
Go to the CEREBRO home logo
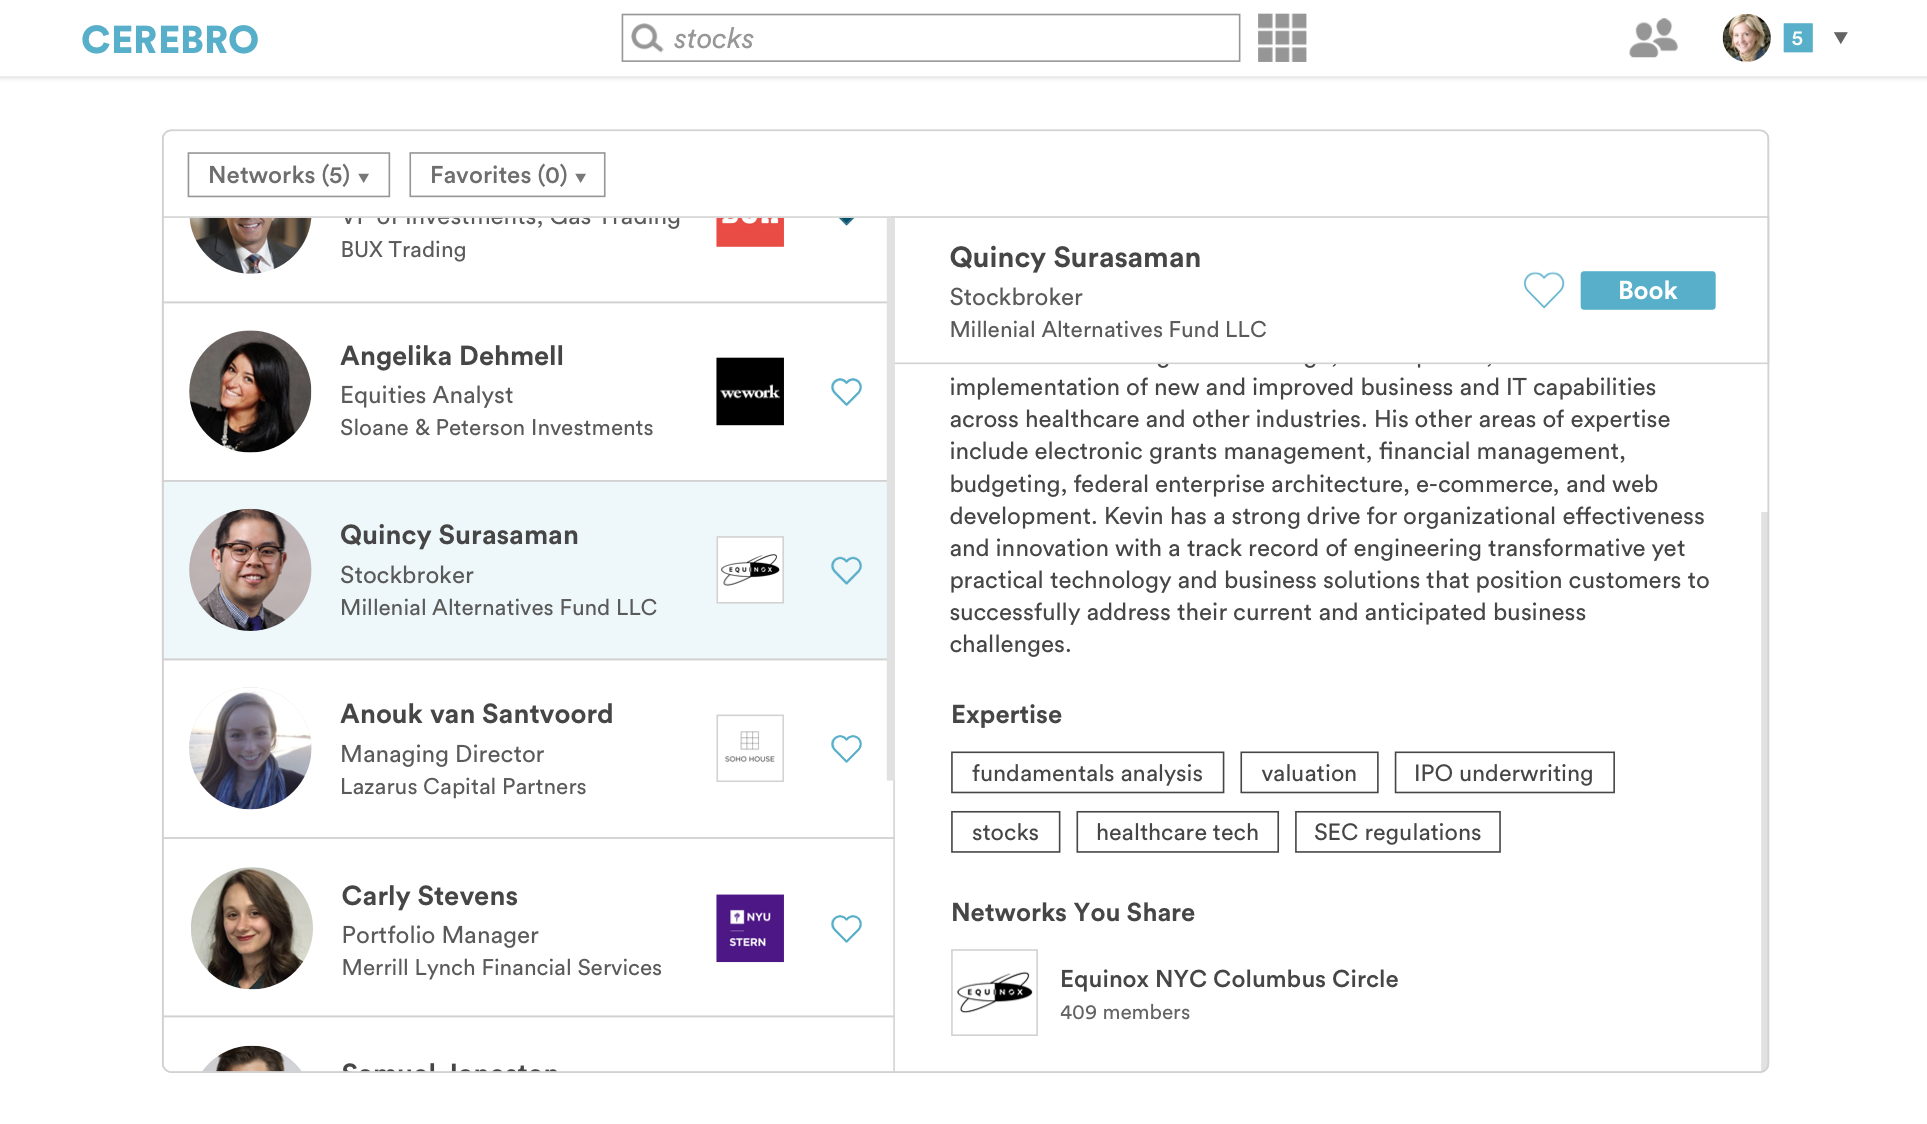click(170, 40)
